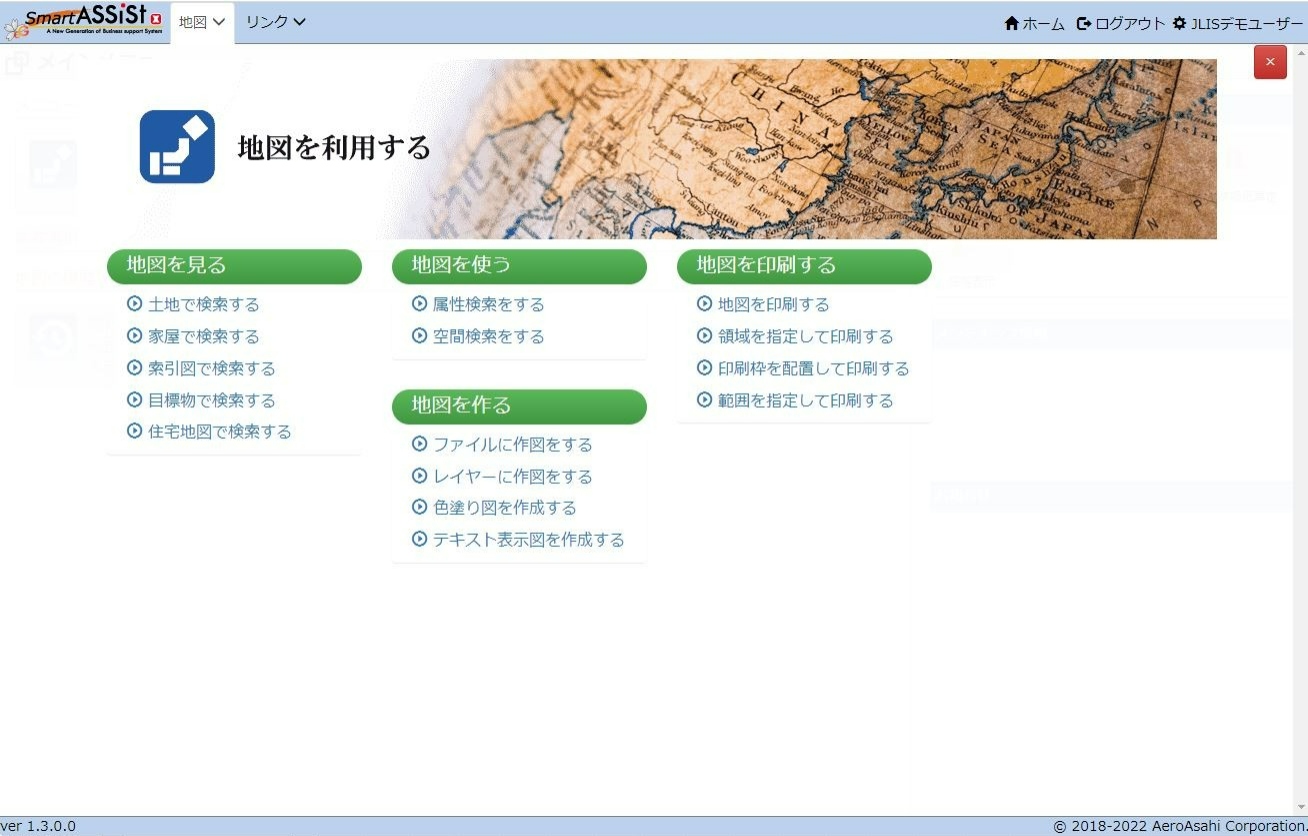
Task: Open 空間検索をする link
Action: [488, 336]
